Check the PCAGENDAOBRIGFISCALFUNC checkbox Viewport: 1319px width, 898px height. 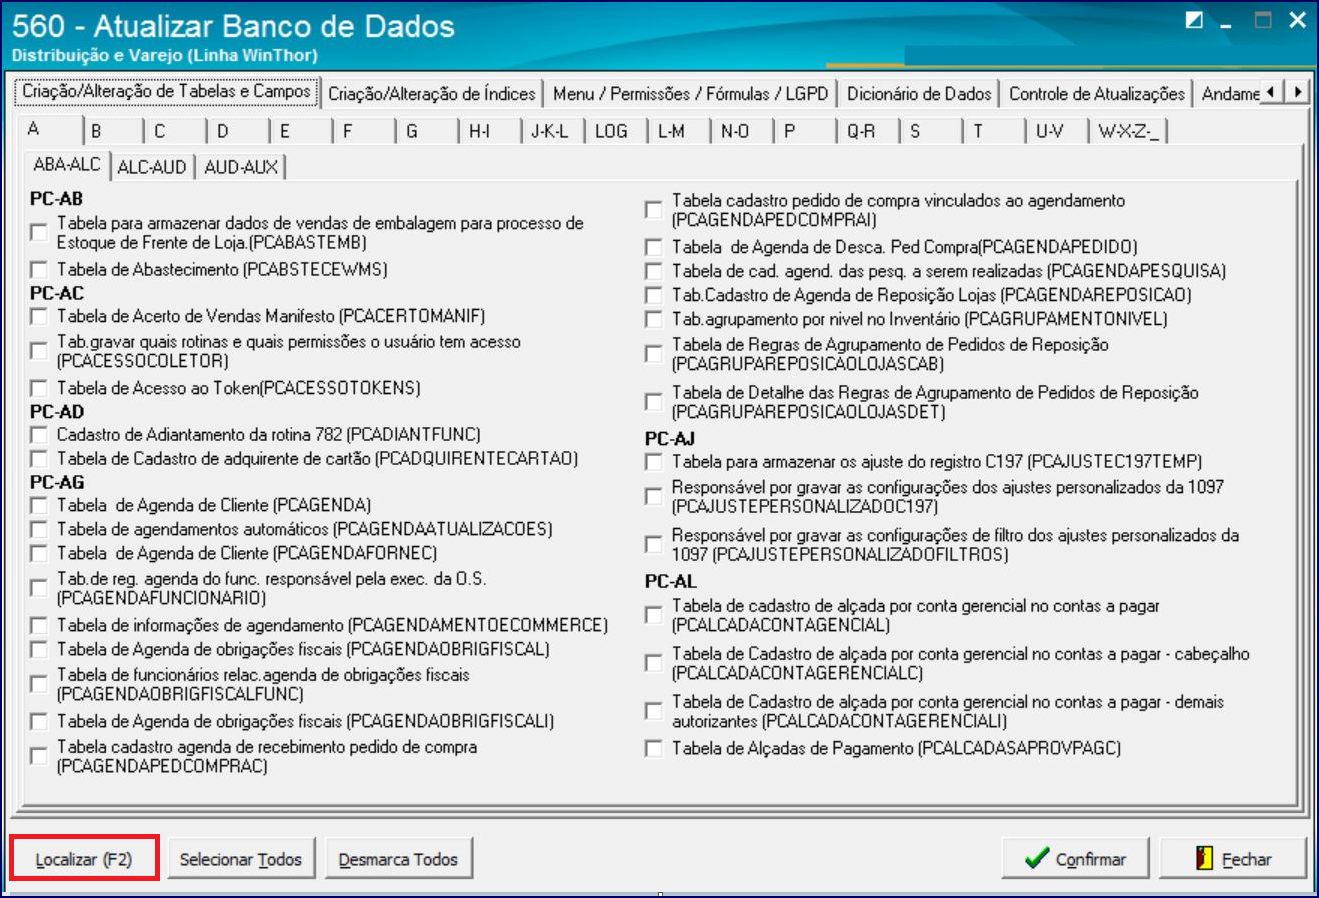pyautogui.click(x=39, y=684)
